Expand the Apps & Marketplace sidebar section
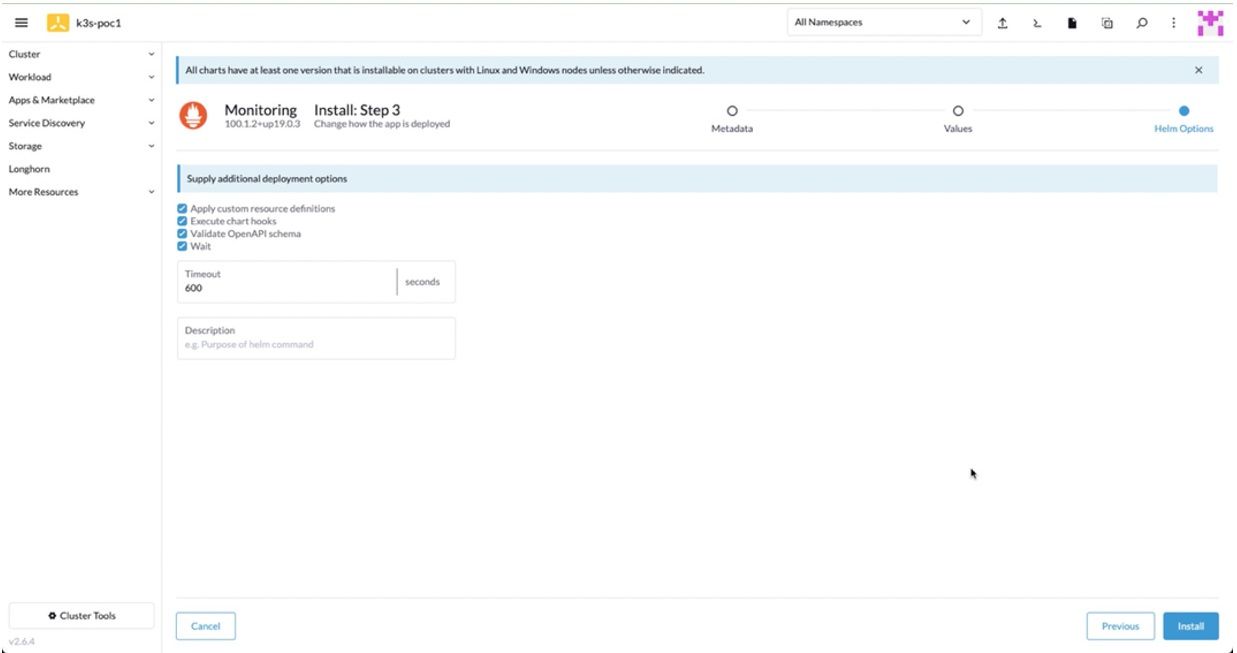This screenshot has height=653, width=1237. (80, 100)
